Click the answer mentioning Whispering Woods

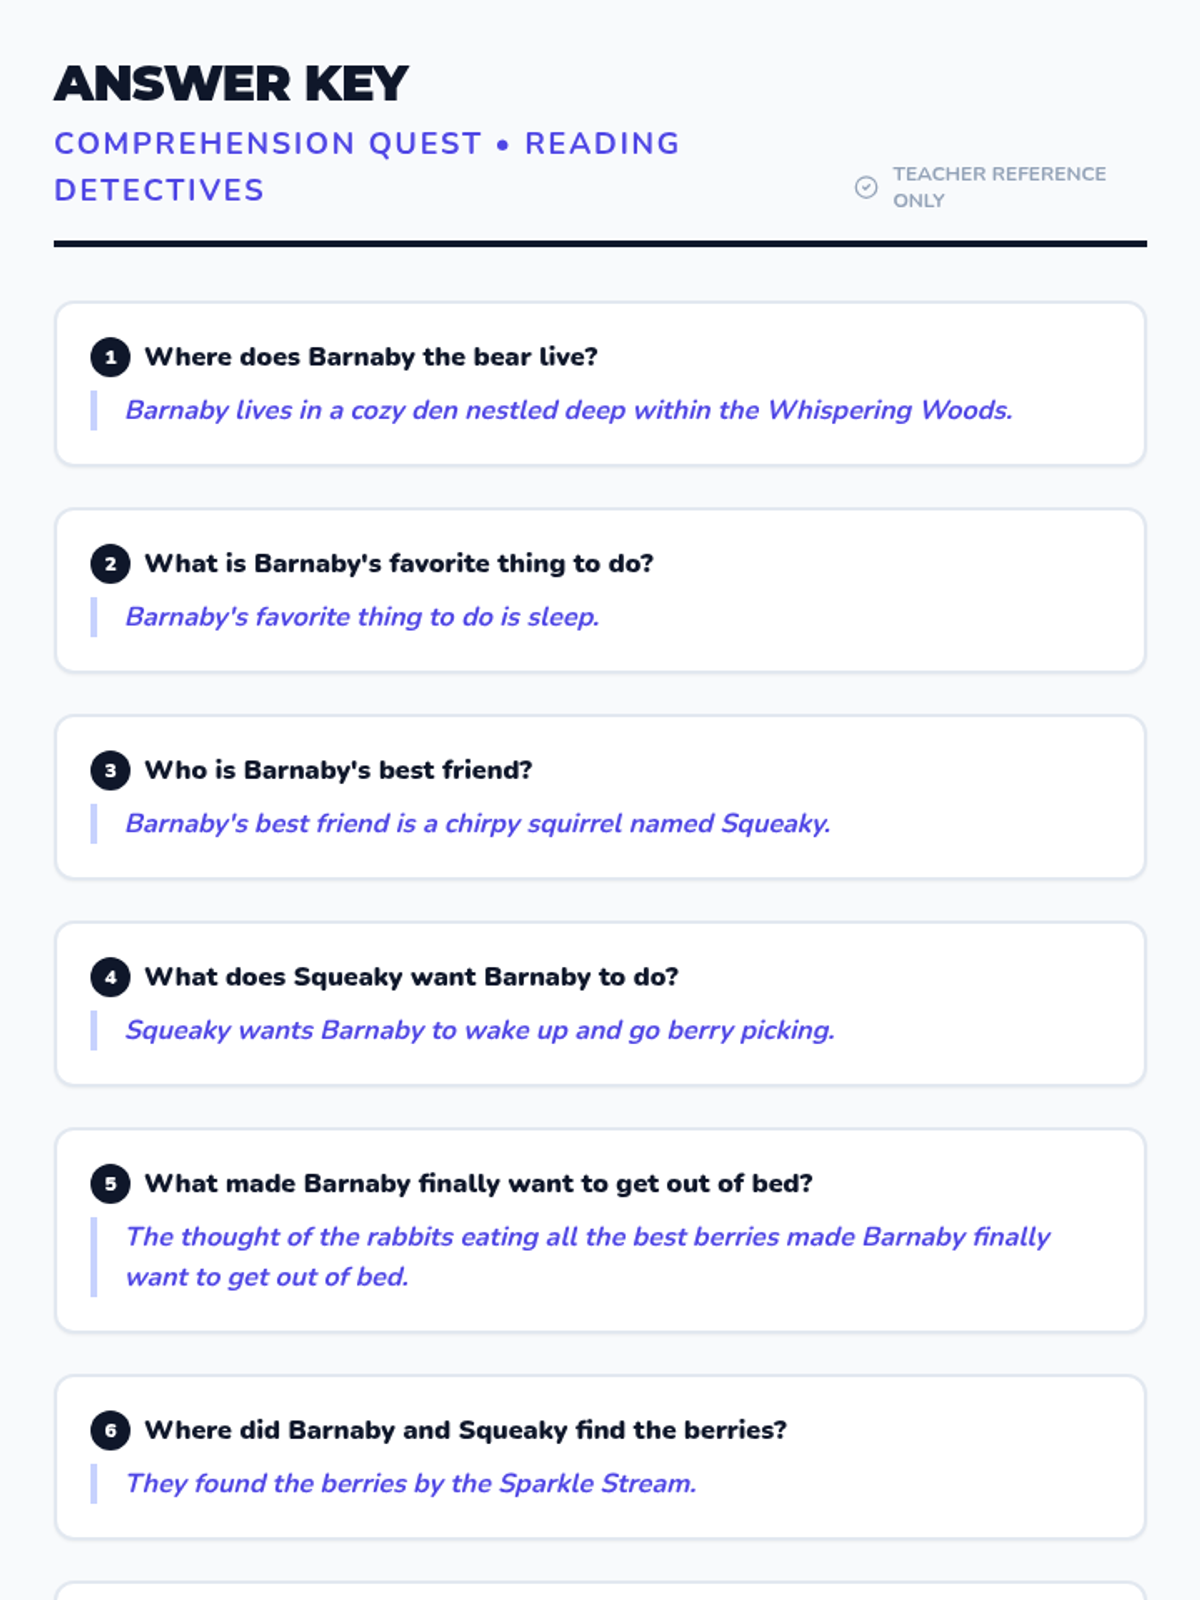(569, 410)
